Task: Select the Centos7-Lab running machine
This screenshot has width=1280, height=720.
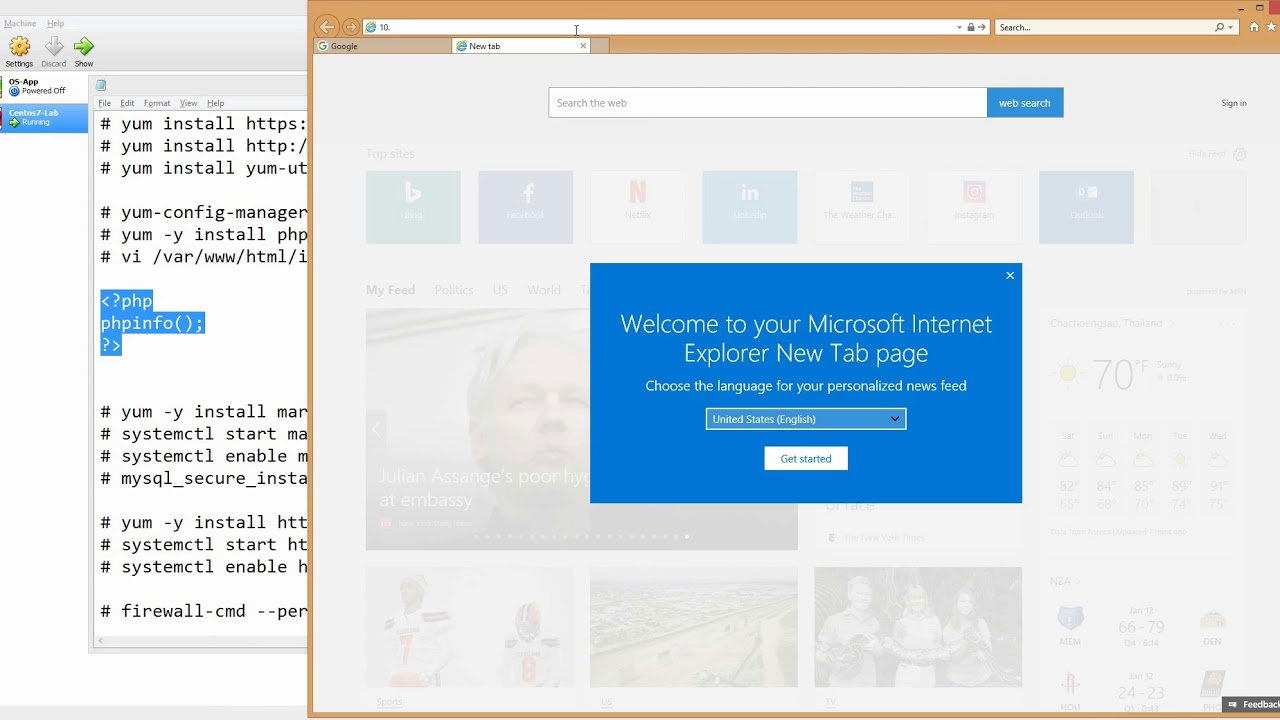Action: [x=44, y=118]
